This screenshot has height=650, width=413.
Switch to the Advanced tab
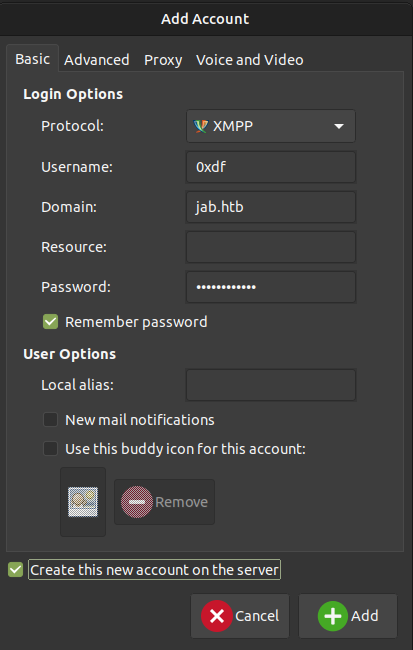(97, 60)
